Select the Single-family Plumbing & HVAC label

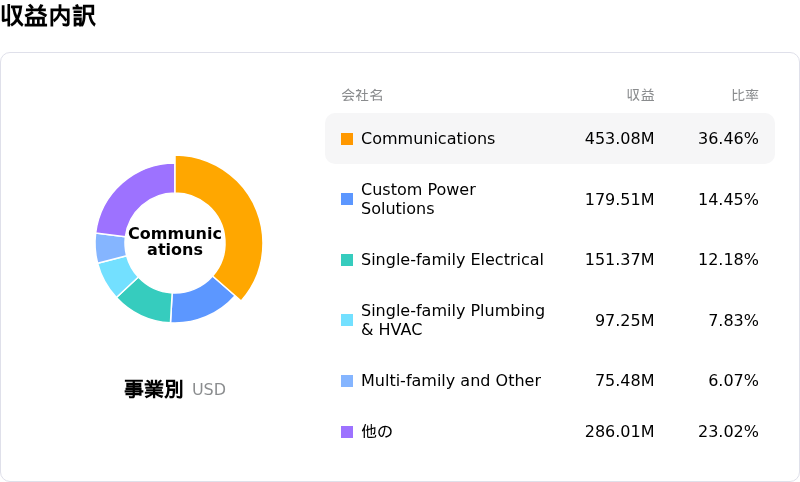coord(453,320)
